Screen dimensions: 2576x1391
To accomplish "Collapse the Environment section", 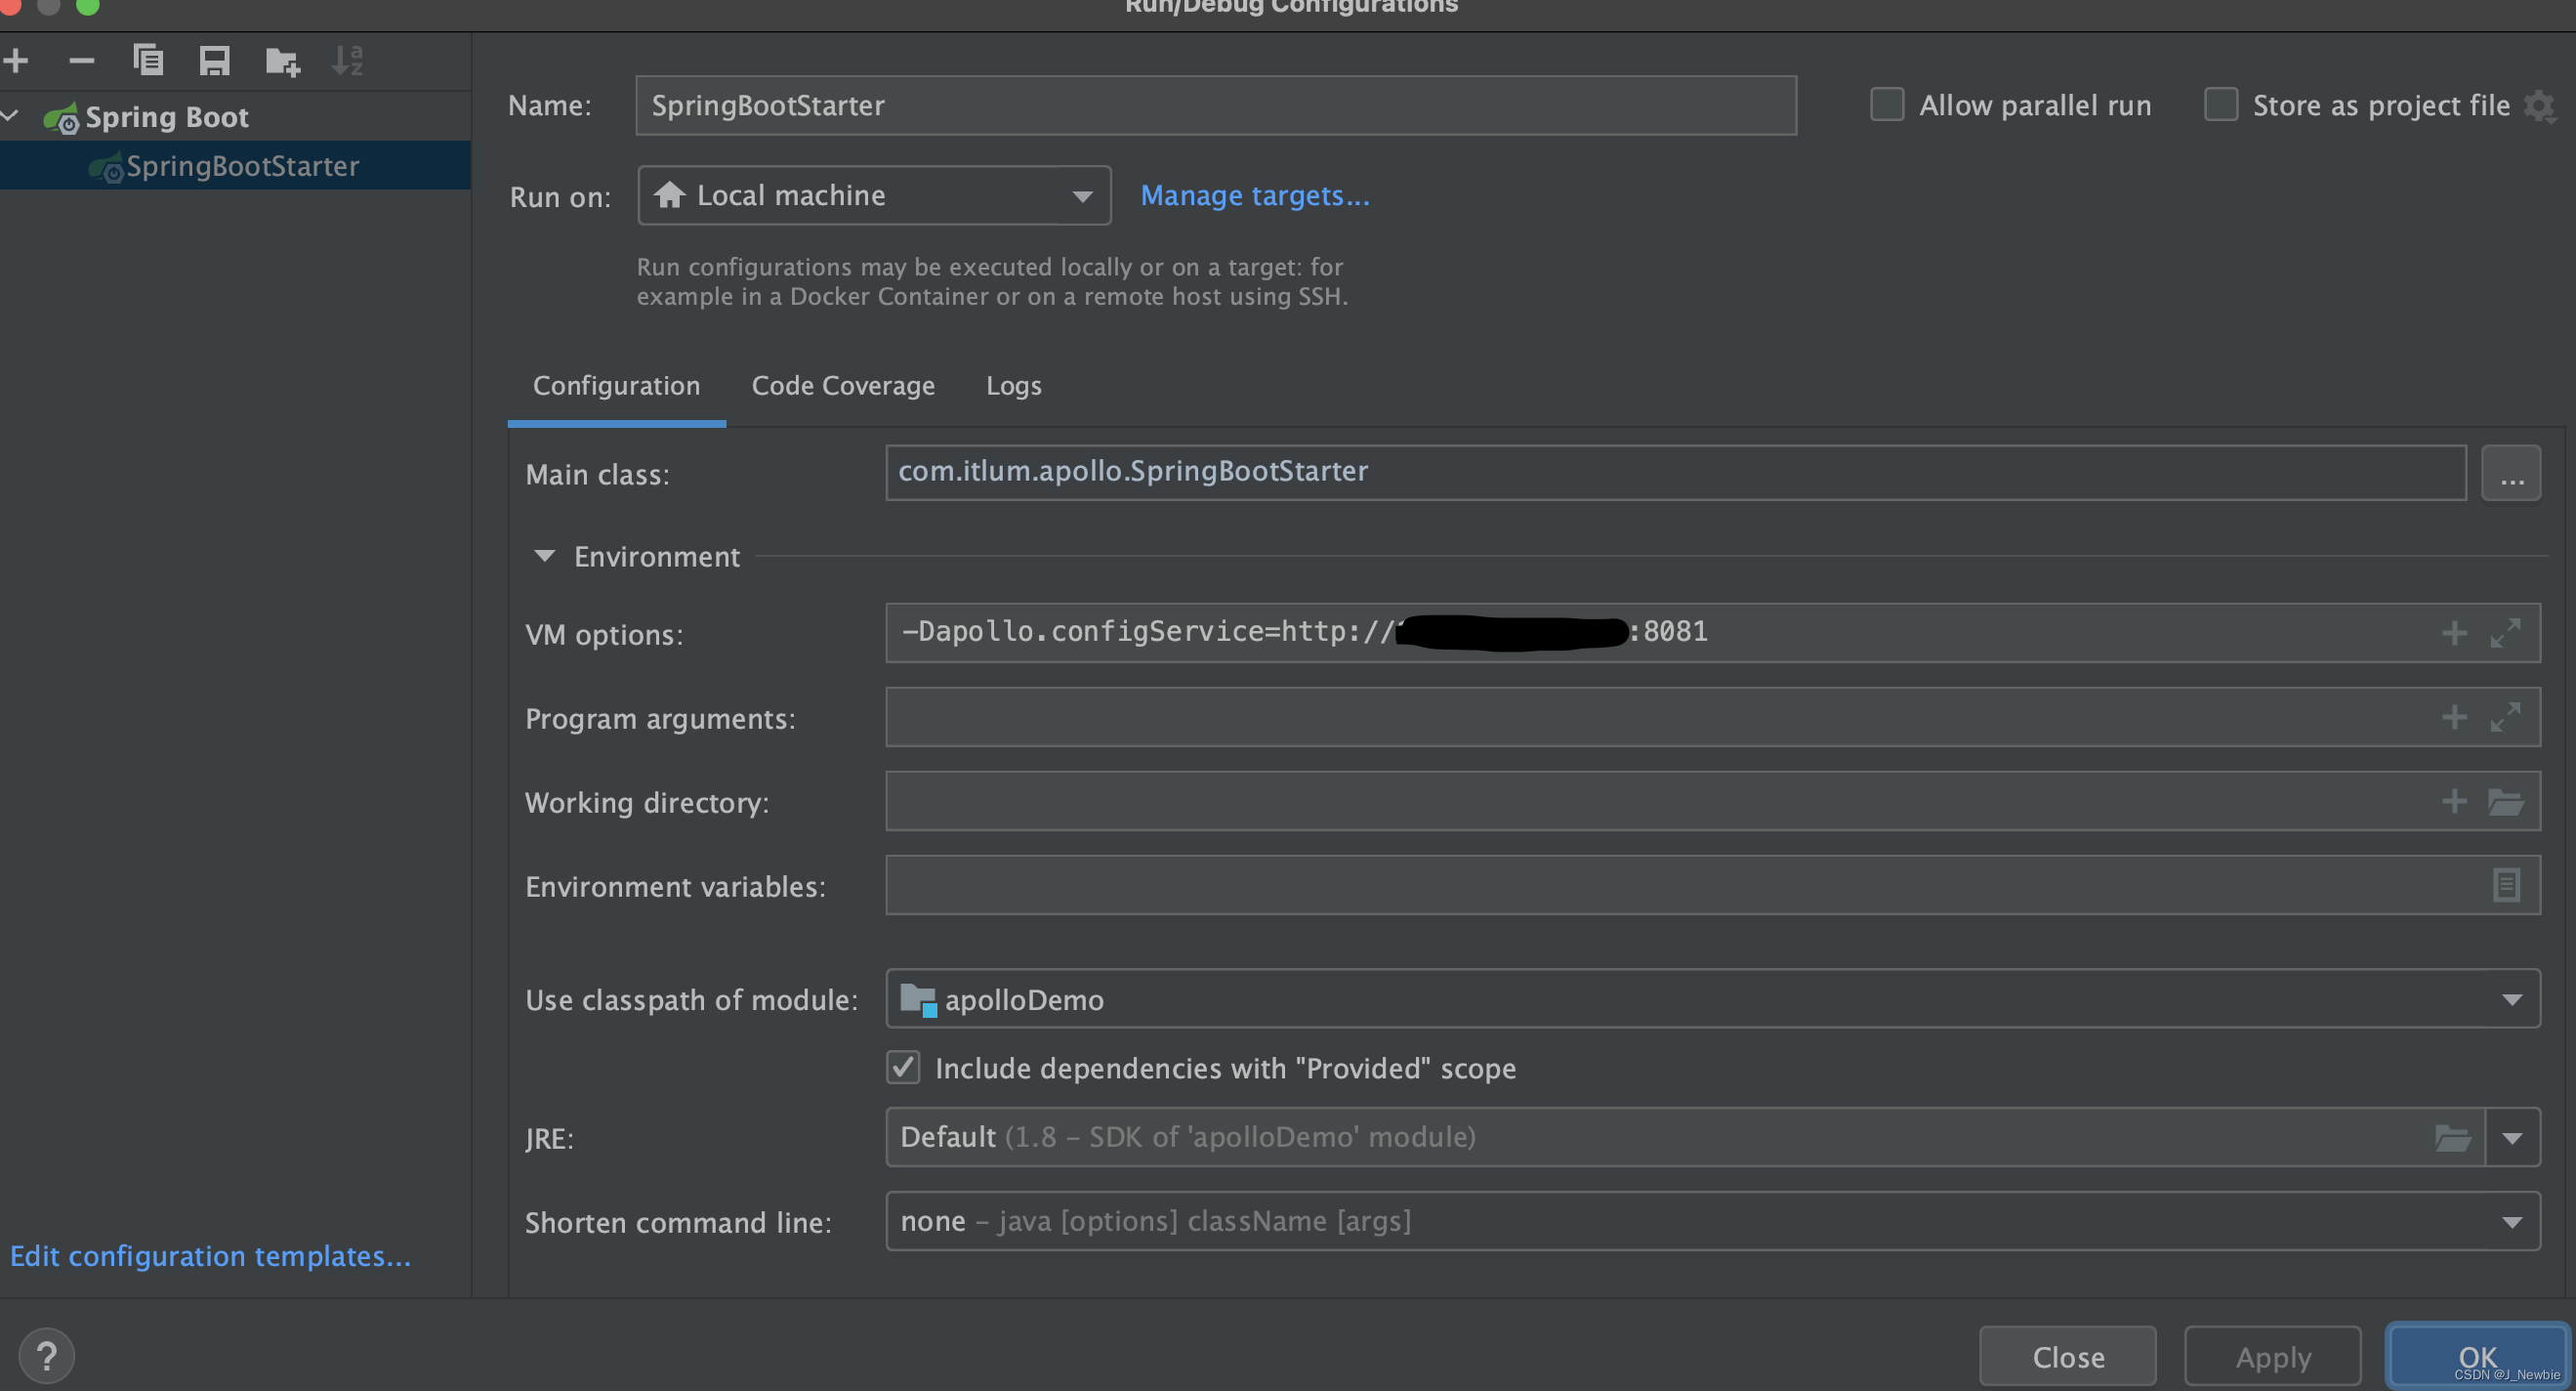I will point(544,556).
